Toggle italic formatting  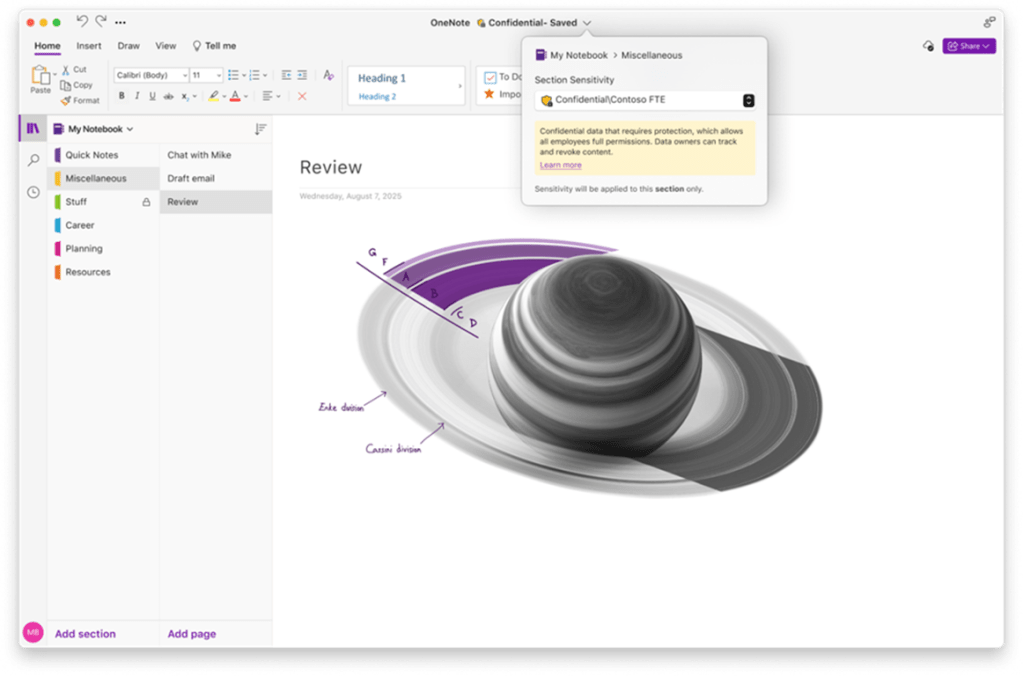(137, 96)
